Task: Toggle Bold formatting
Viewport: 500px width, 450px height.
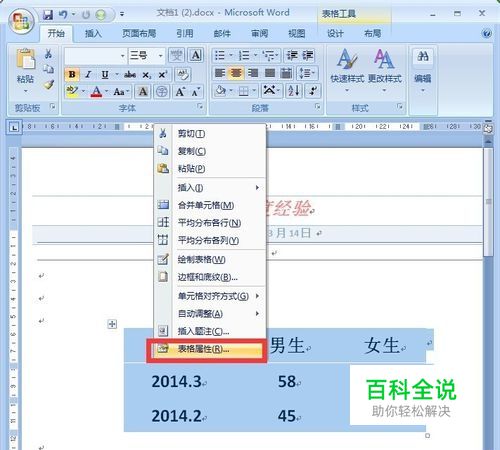Action: pos(72,75)
